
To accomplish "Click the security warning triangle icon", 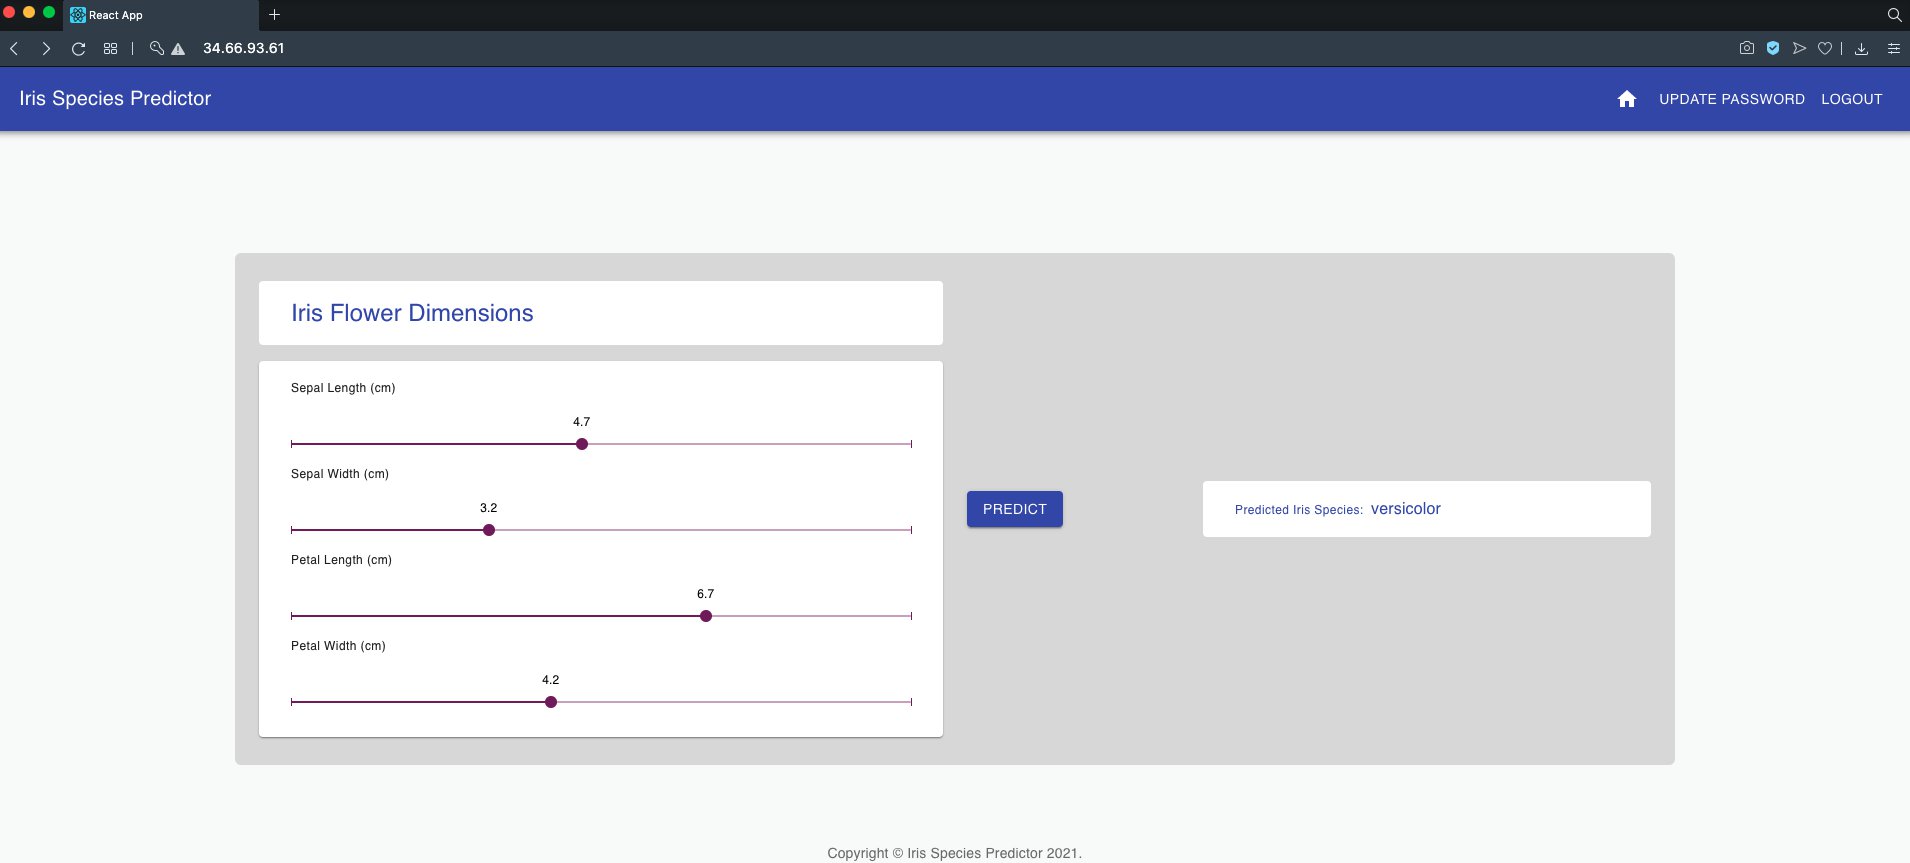I will tap(178, 48).
